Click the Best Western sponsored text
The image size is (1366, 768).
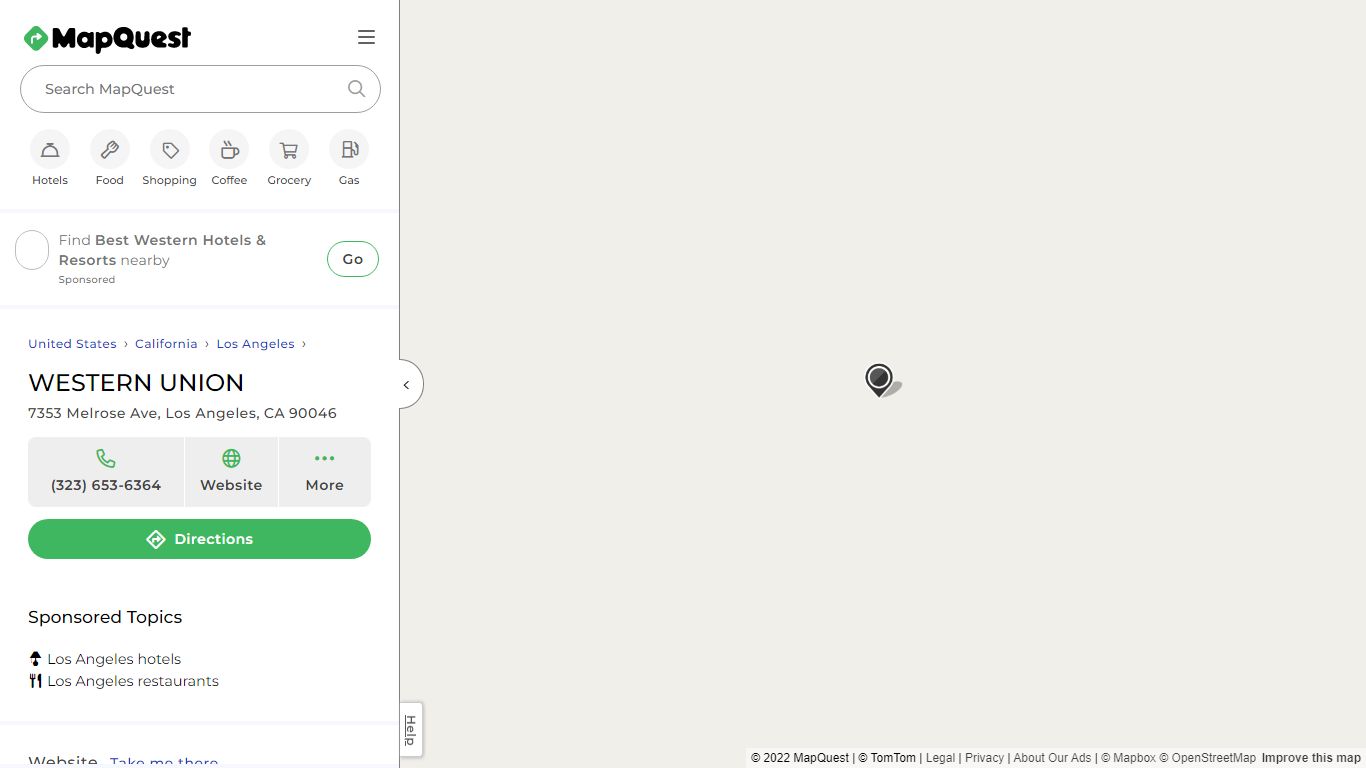click(x=162, y=250)
